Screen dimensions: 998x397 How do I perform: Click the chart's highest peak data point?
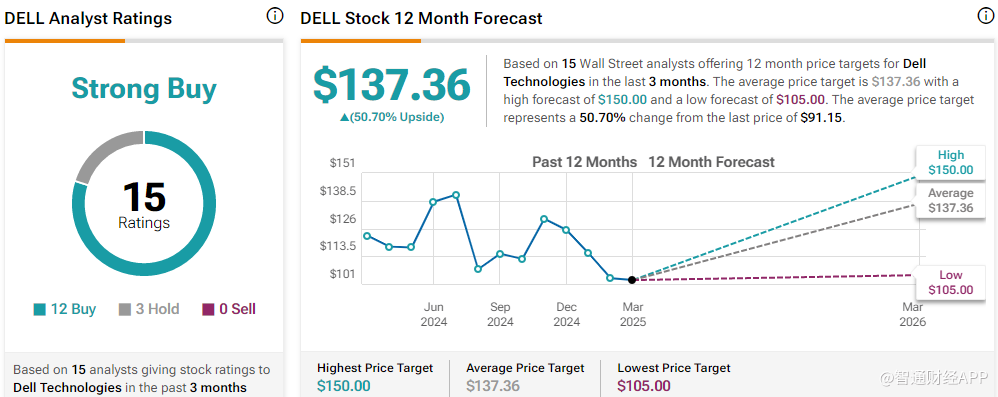456,195
